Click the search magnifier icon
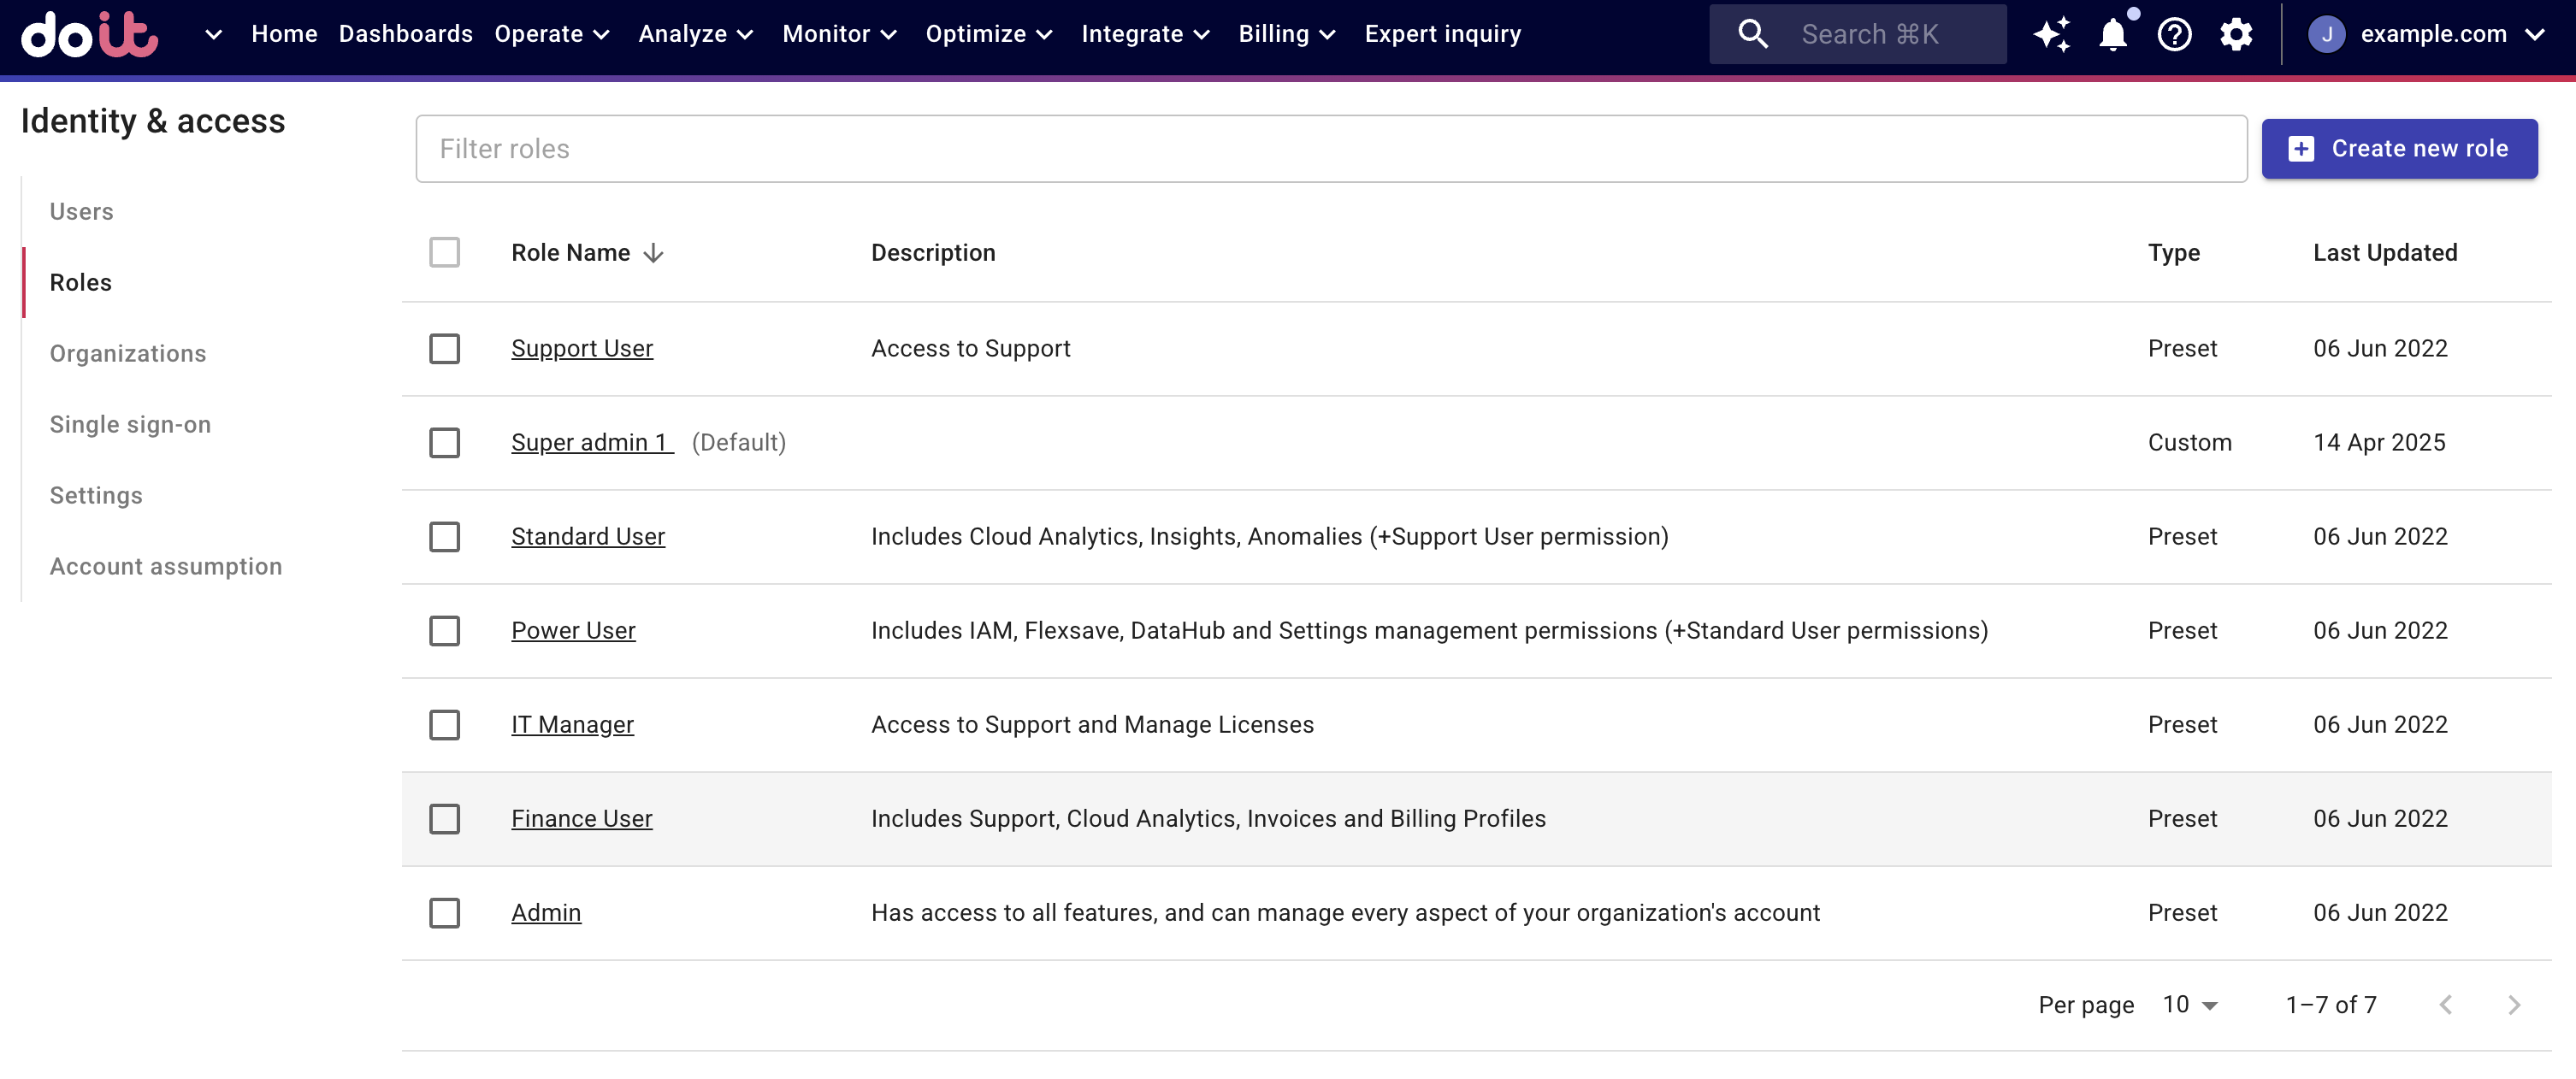This screenshot has height=1079, width=2576. 1752,34
